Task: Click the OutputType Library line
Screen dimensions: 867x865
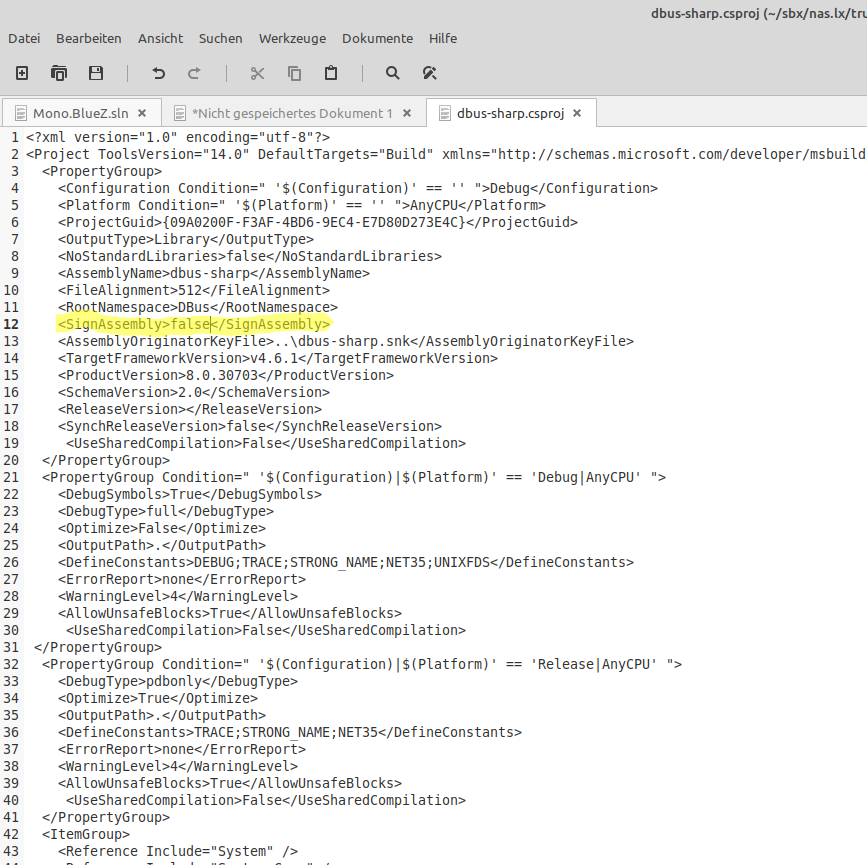Action: point(186,239)
